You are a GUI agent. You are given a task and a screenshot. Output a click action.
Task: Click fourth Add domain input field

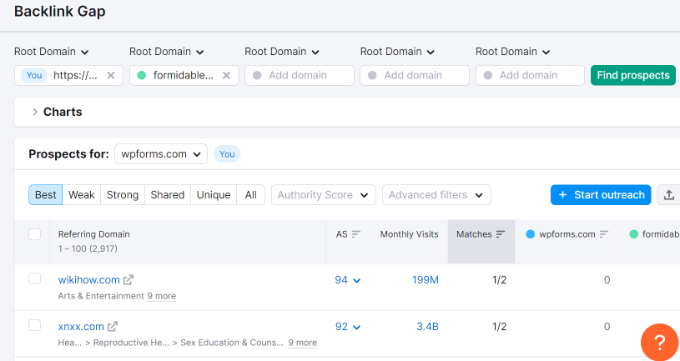tap(415, 75)
